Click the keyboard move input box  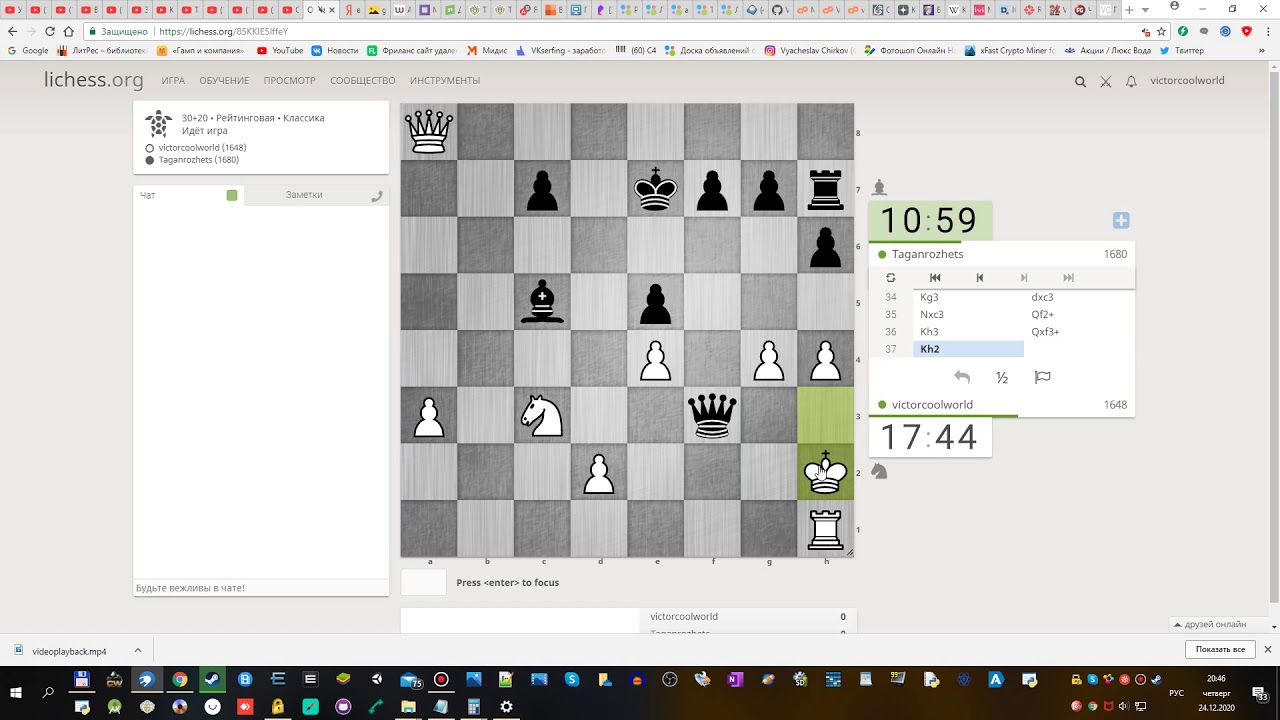[423, 583]
